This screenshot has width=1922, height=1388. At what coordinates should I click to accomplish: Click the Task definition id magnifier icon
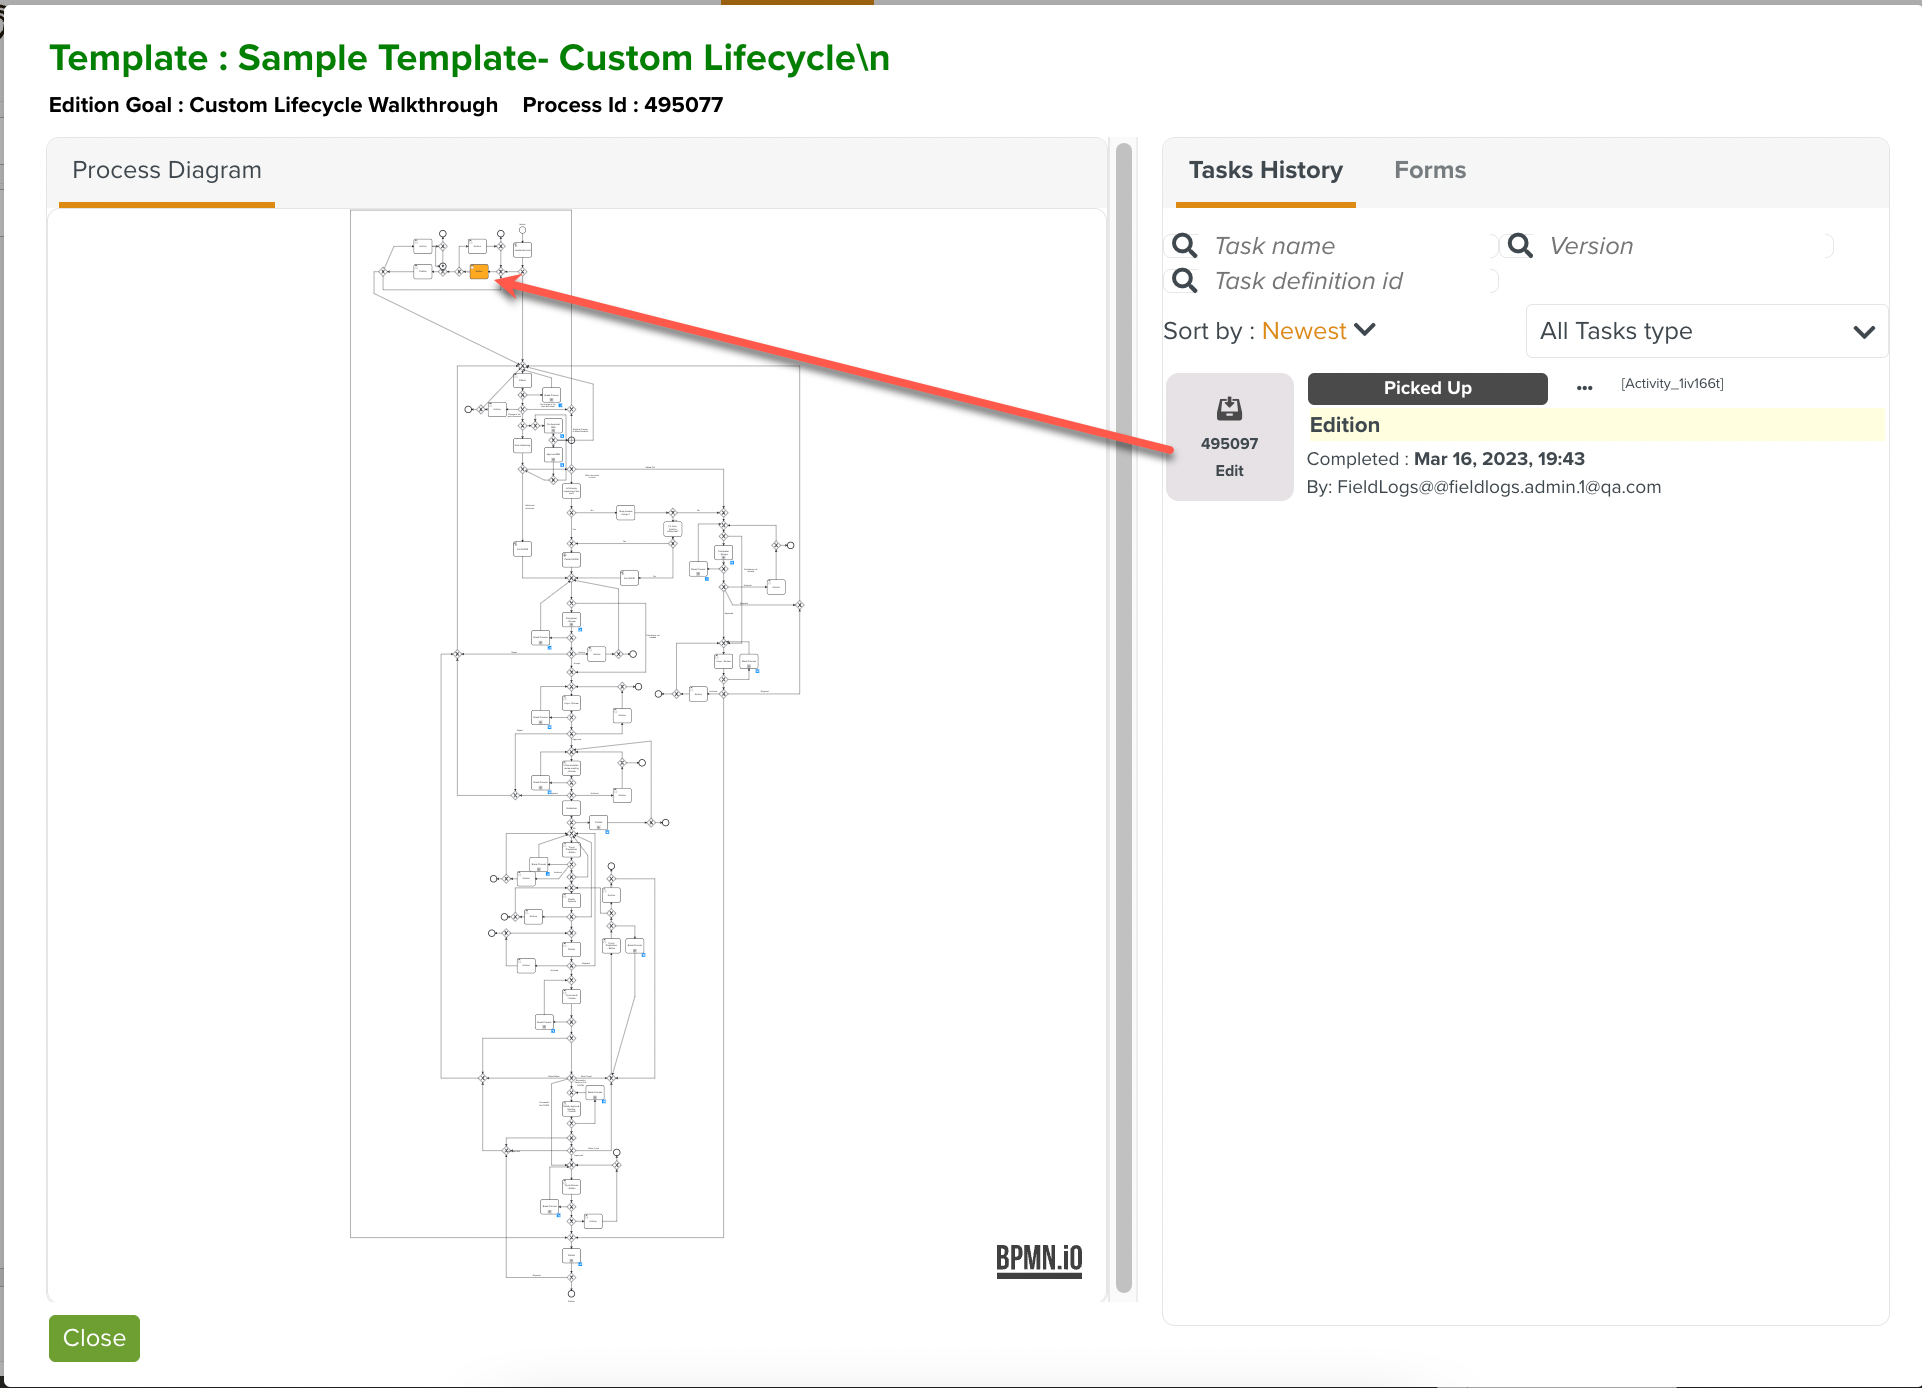(1184, 281)
